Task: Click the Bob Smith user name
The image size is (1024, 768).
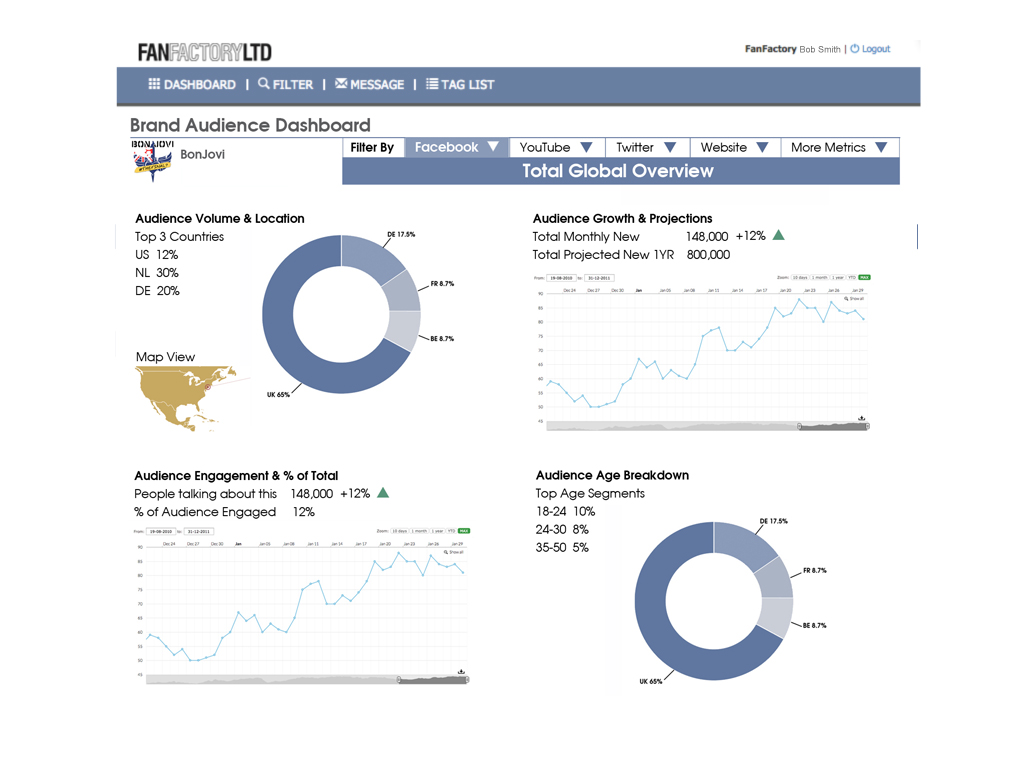Action: [820, 50]
